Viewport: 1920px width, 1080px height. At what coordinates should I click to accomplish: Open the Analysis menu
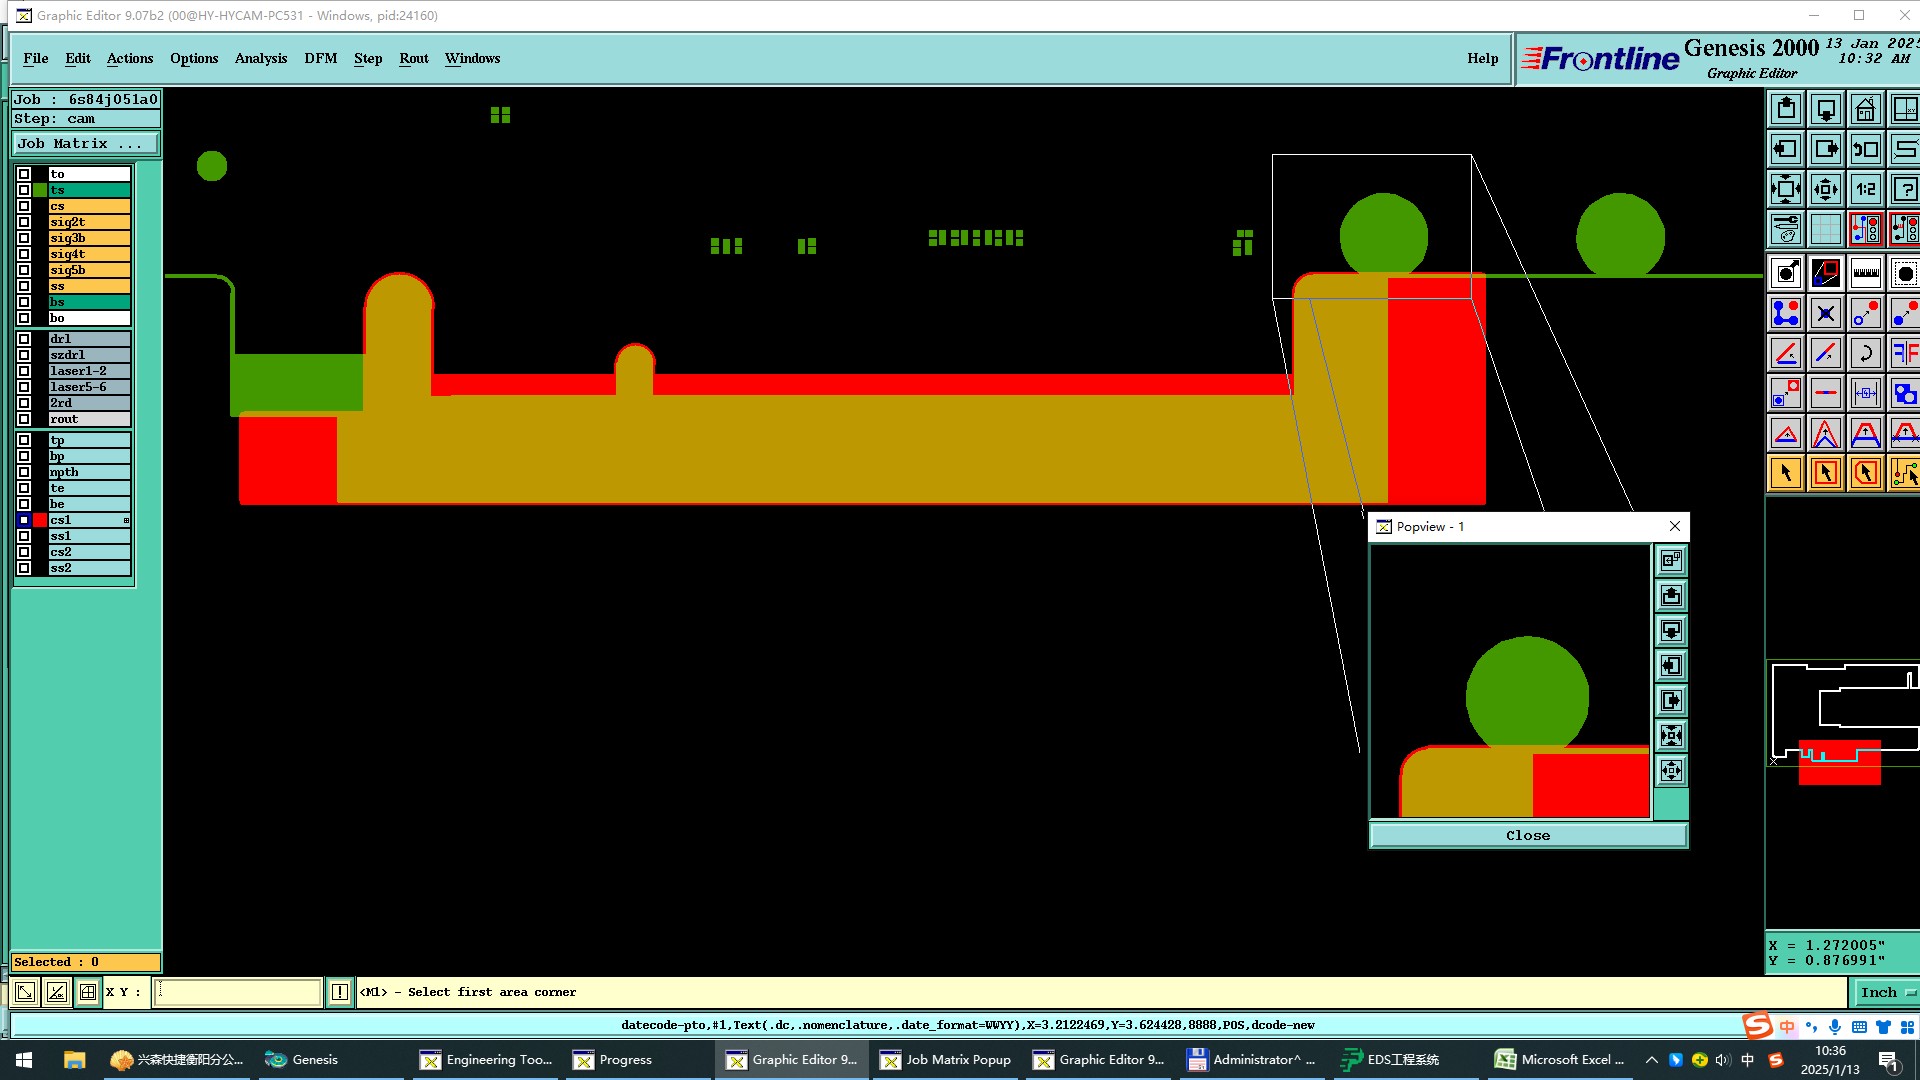point(260,58)
